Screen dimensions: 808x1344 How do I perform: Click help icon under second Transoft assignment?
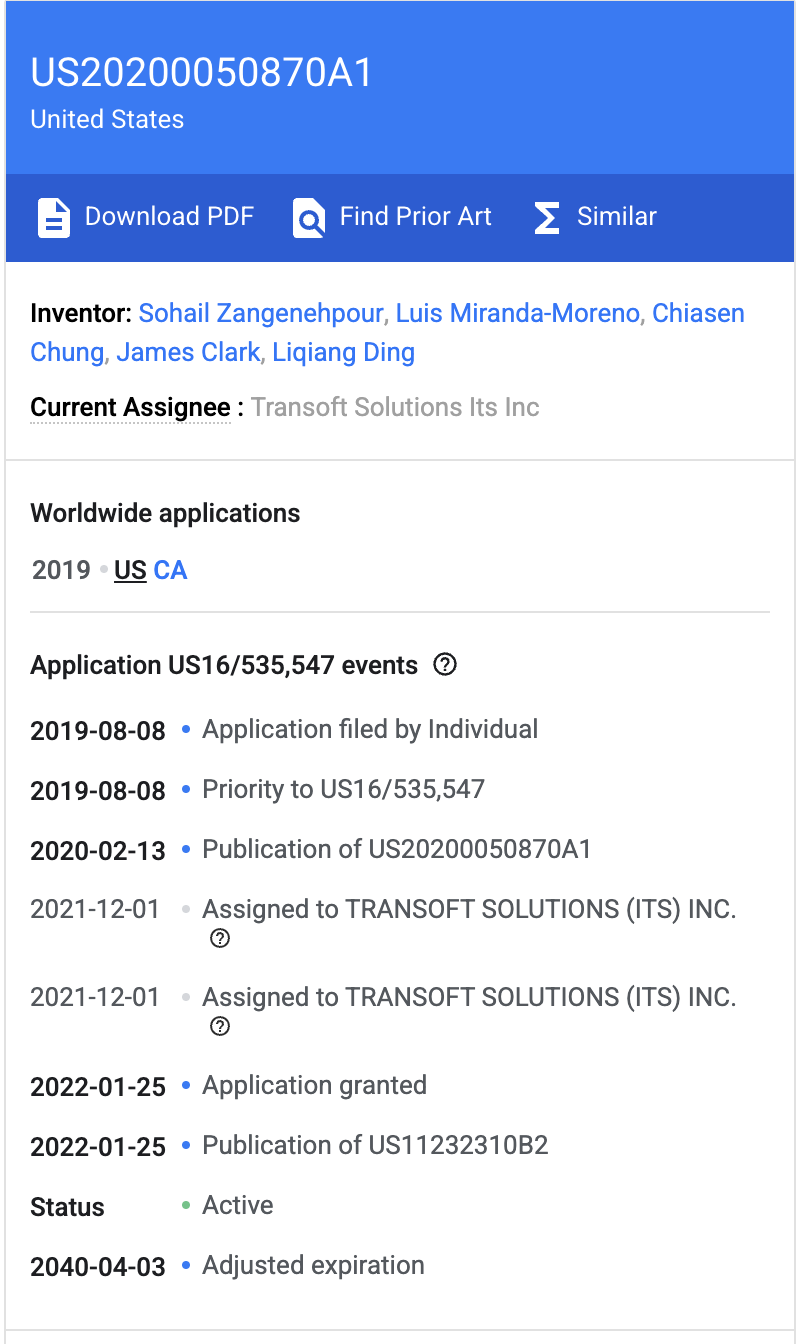point(220,1026)
